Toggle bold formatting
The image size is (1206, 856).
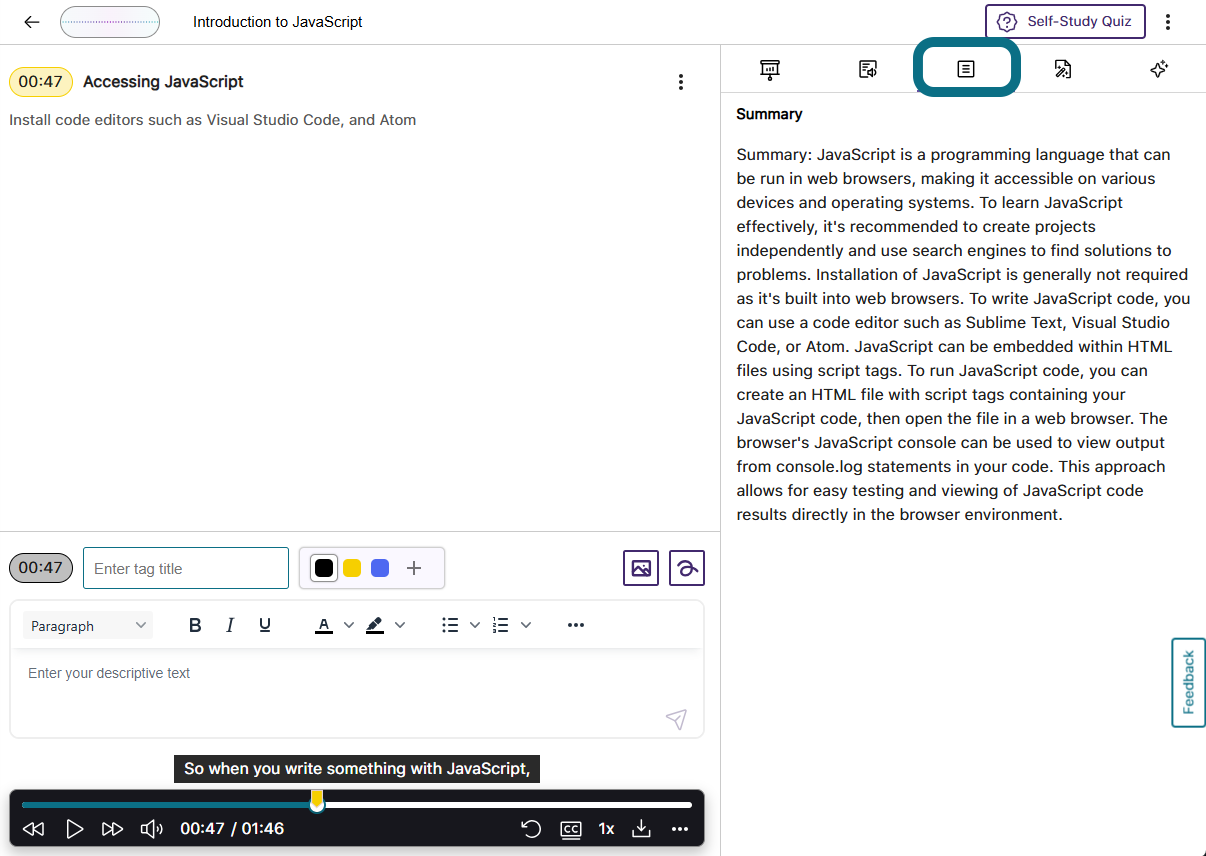(195, 625)
